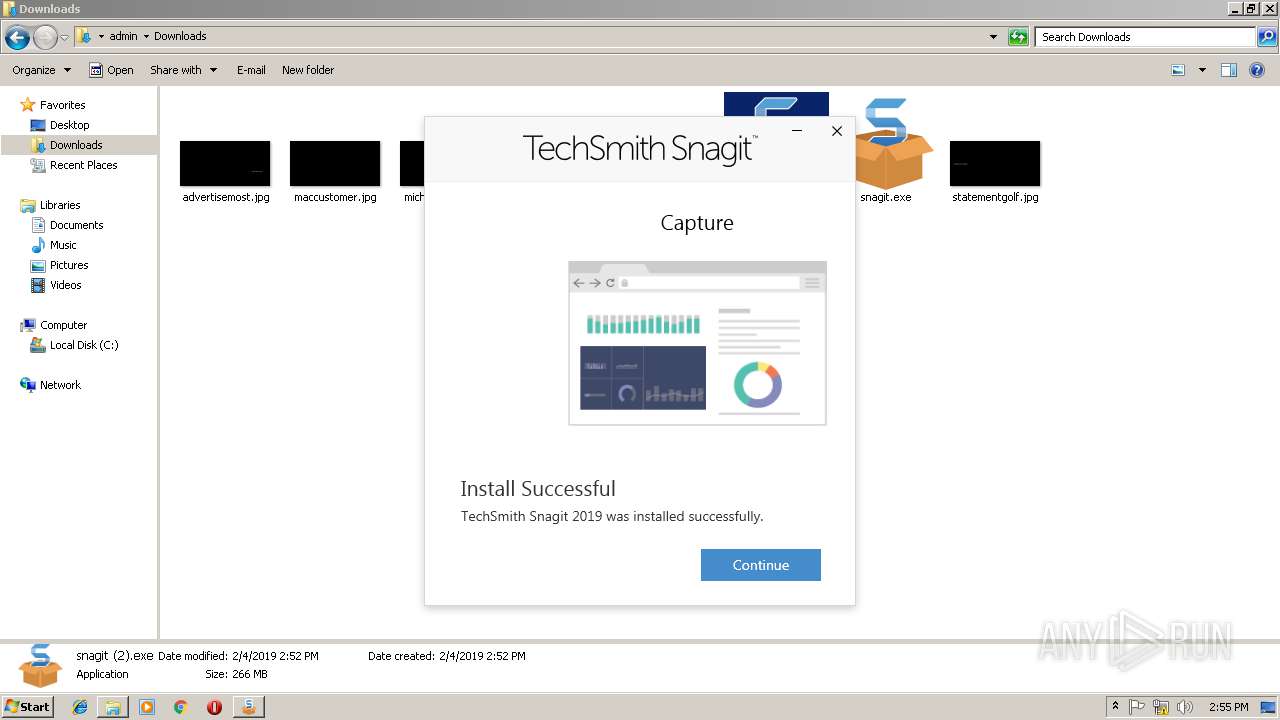Refresh the Downloads folder view

pyautogui.click(x=1018, y=37)
